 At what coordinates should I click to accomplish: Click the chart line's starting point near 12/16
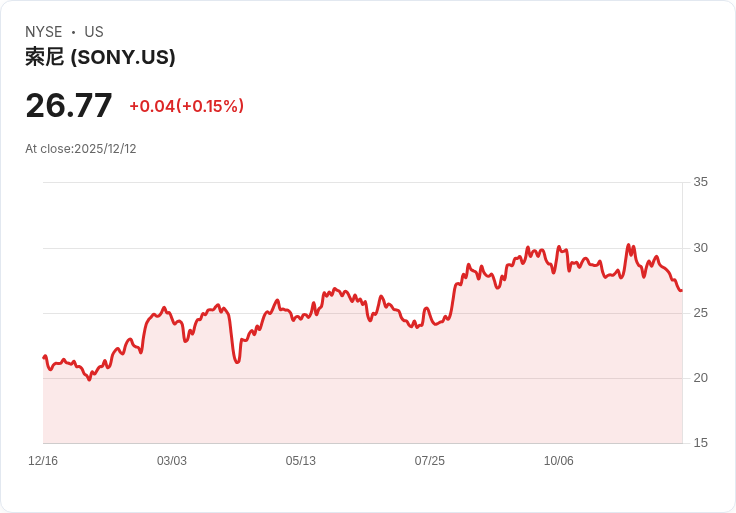point(44,357)
